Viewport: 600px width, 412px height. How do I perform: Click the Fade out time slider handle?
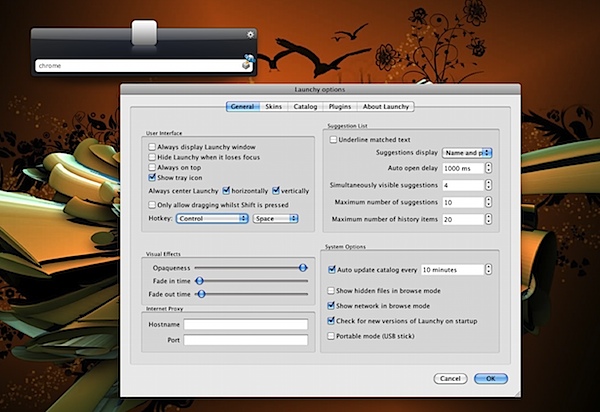tap(201, 294)
